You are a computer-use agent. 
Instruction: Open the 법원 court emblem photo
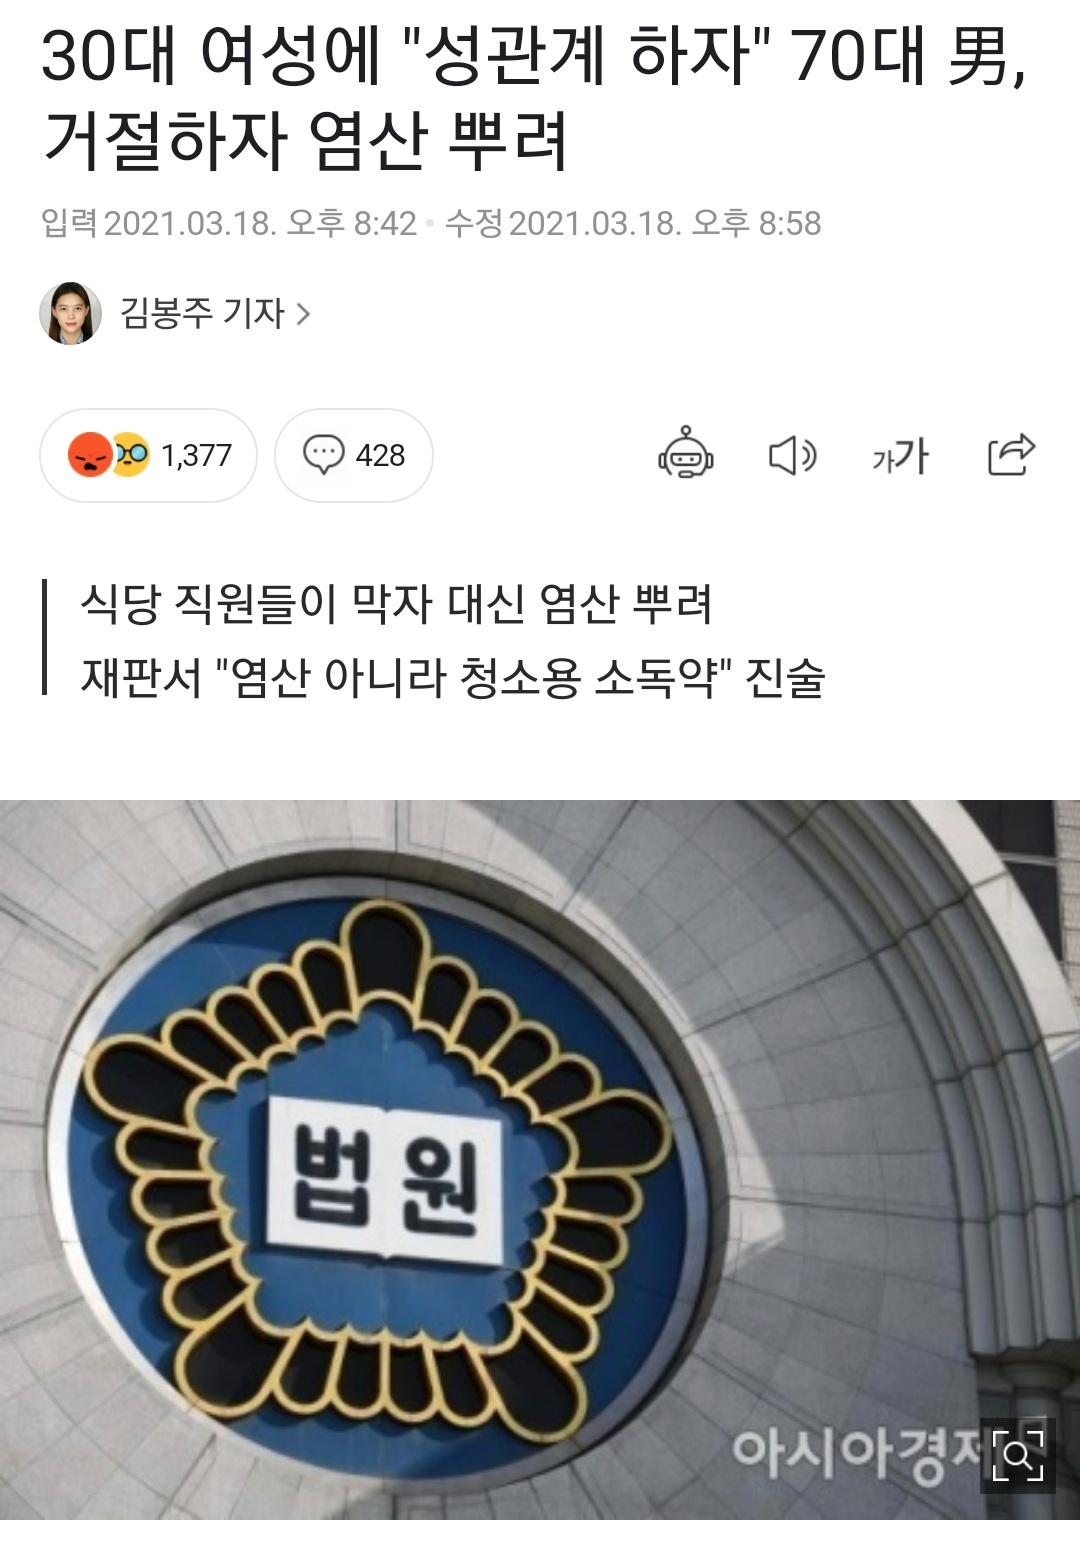pos(540,1160)
